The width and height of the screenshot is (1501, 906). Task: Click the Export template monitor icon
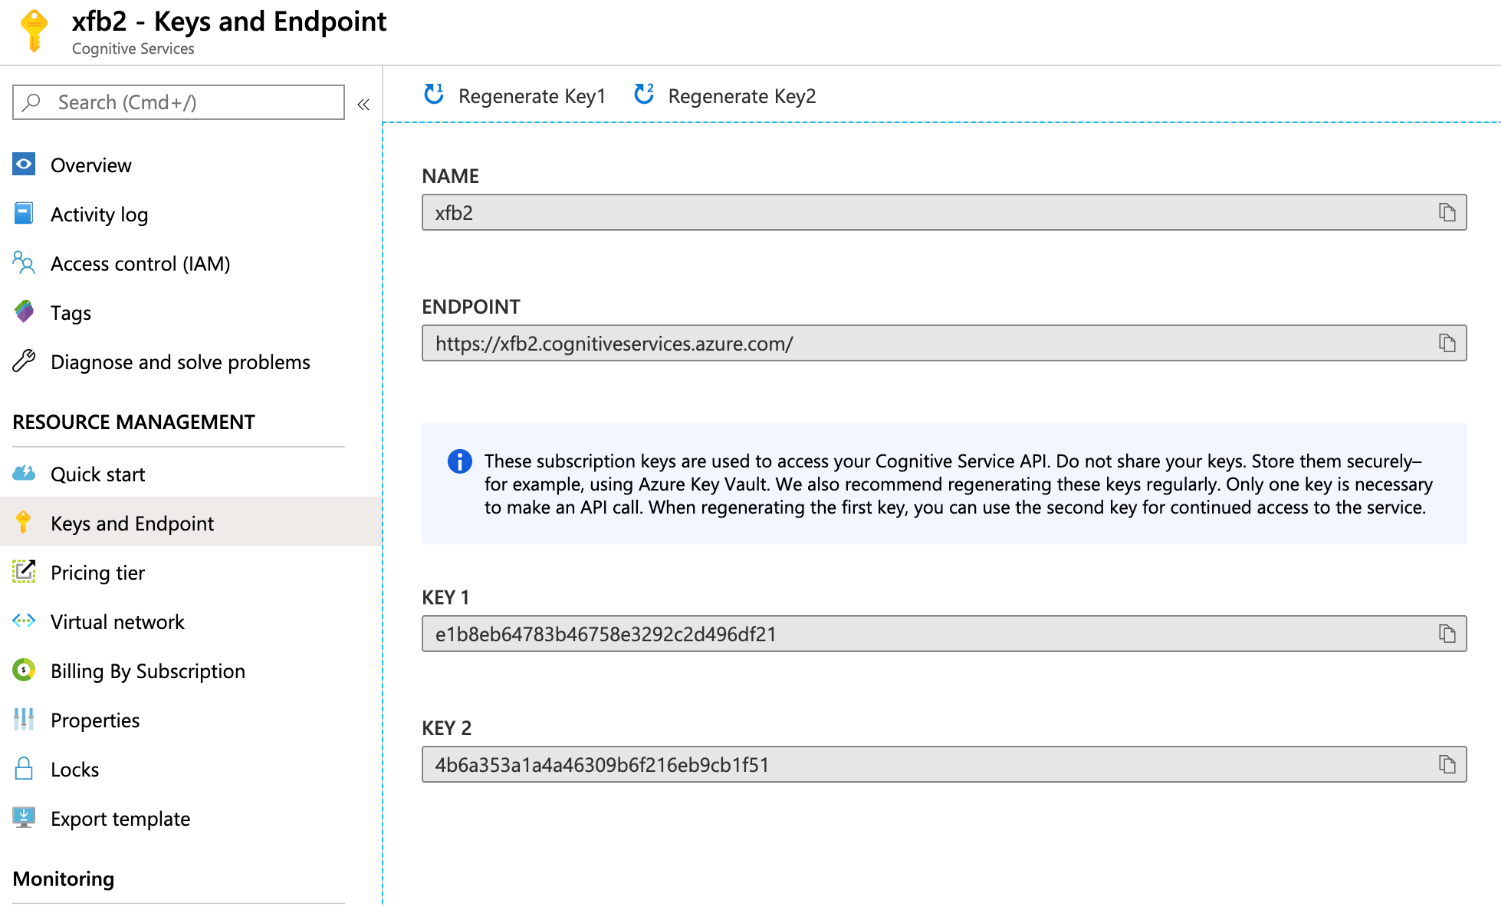coord(24,817)
